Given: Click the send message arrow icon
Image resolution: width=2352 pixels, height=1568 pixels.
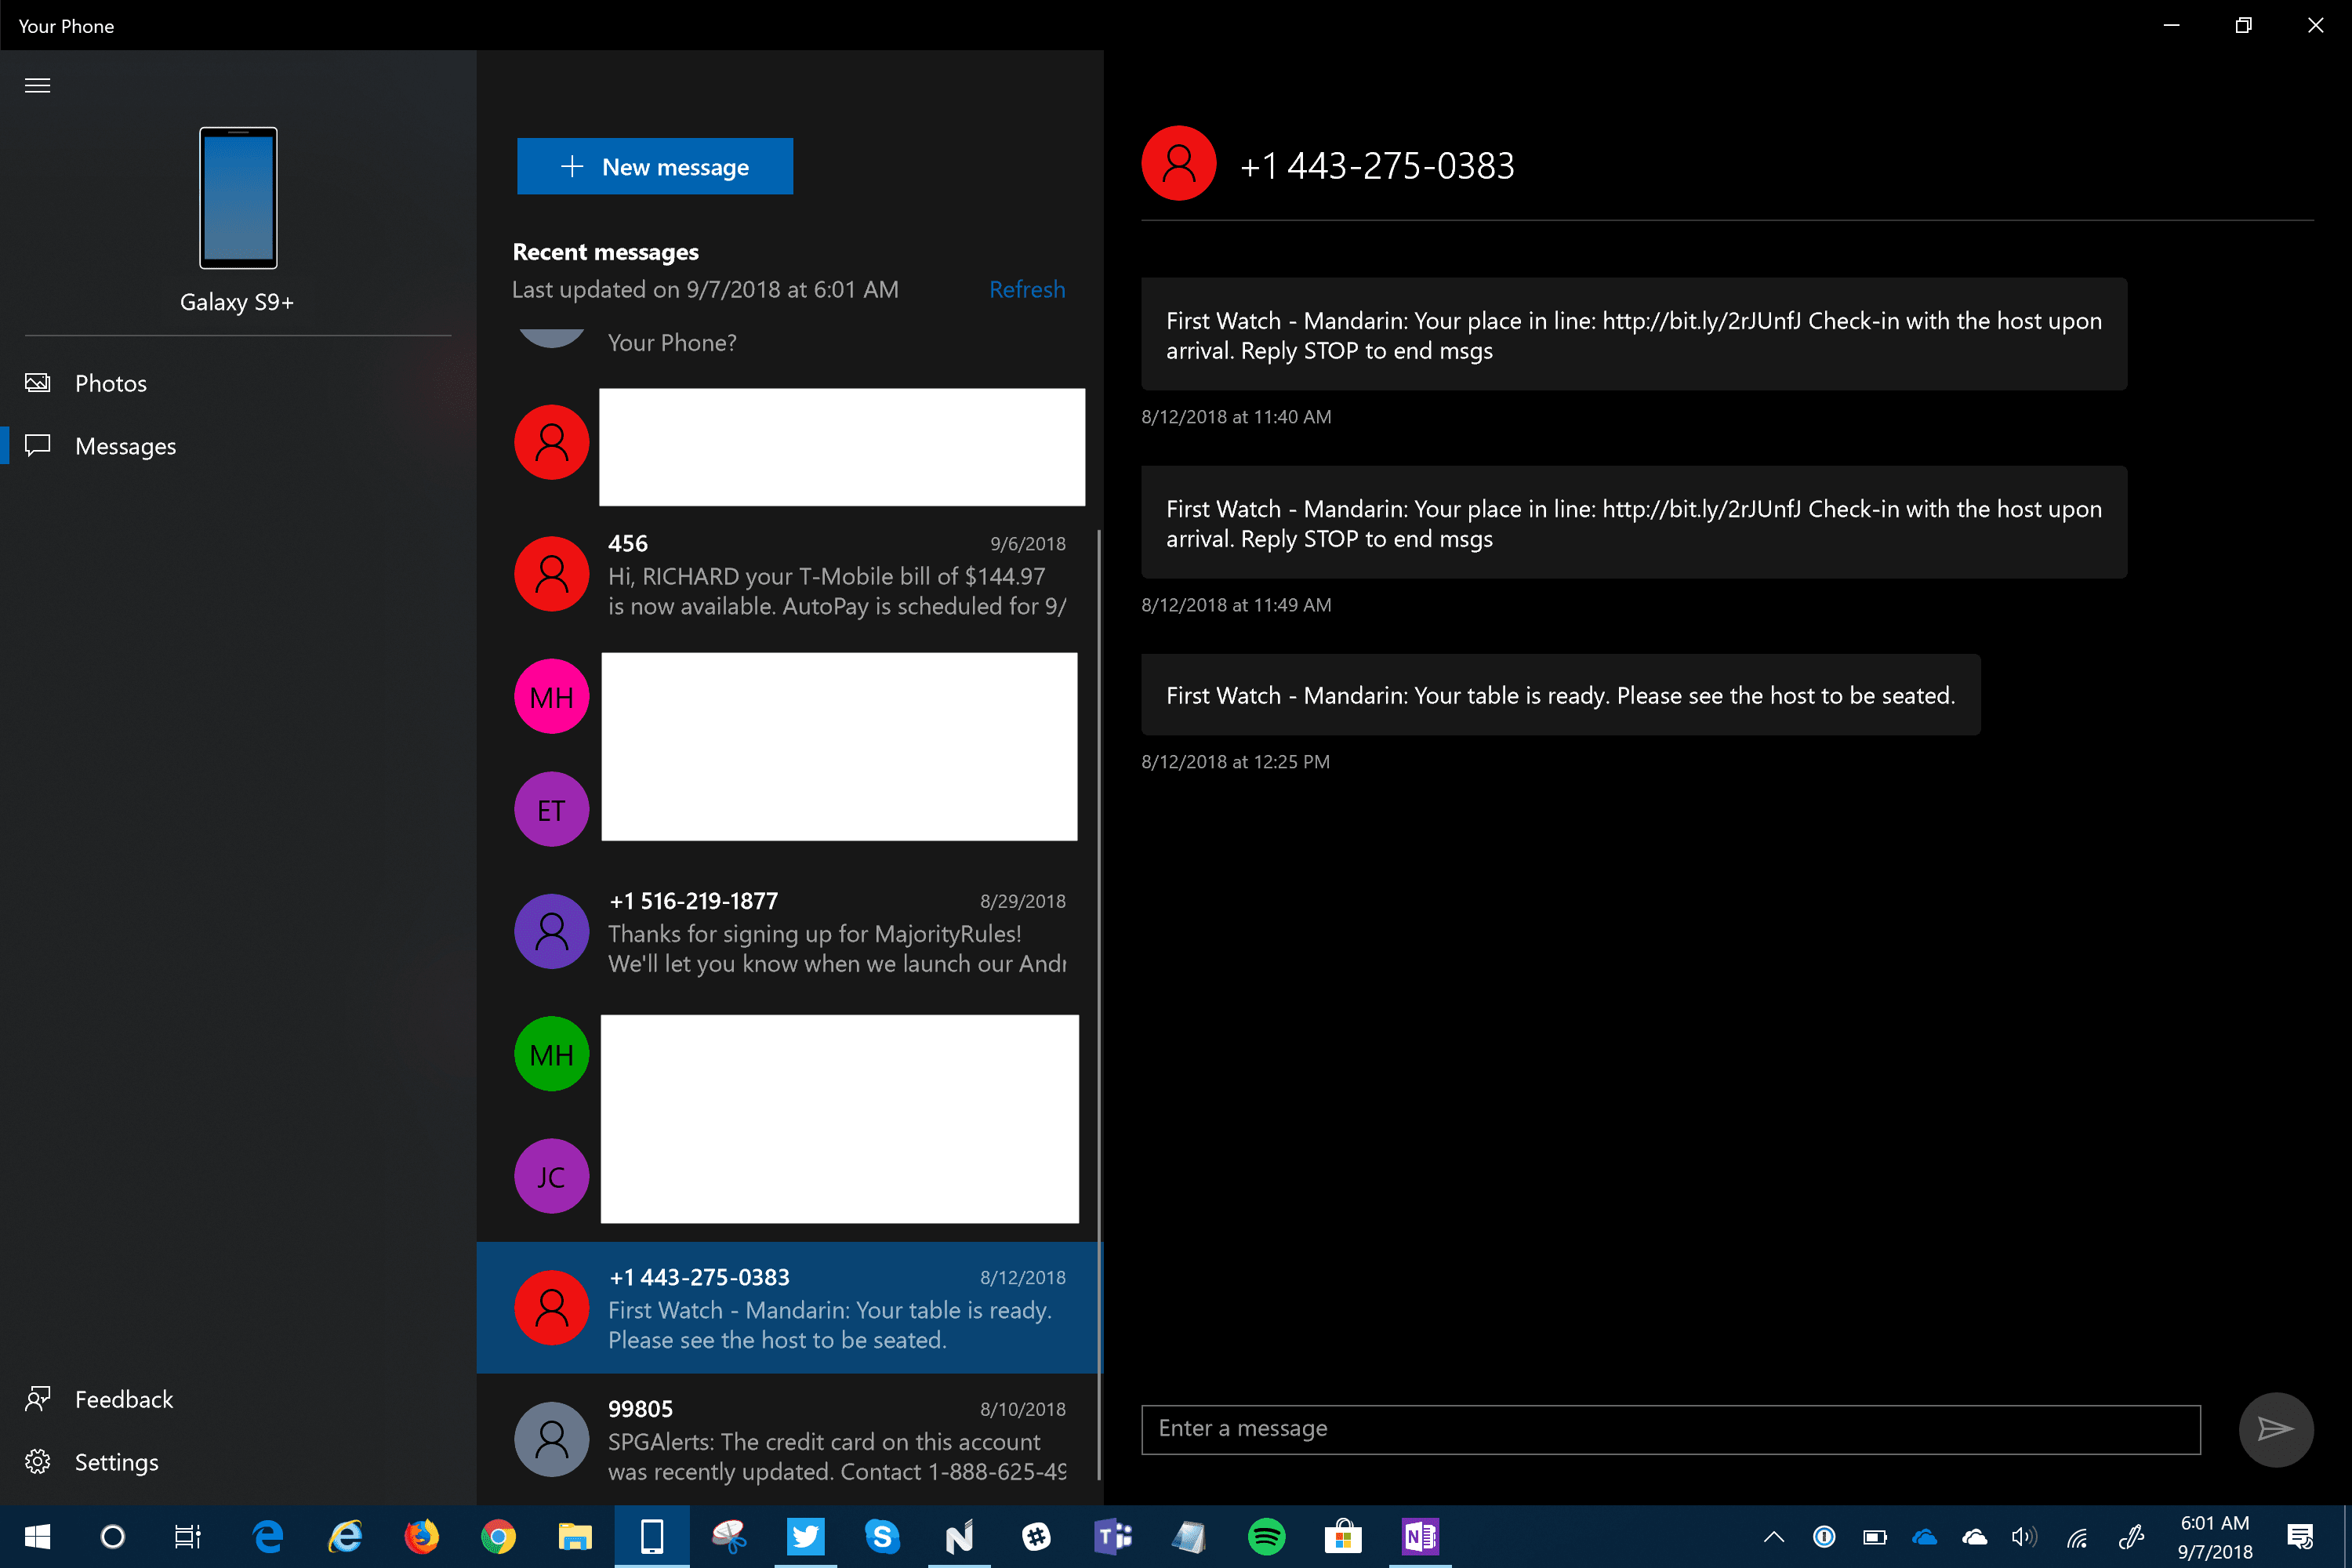Looking at the screenshot, I should (2275, 1429).
